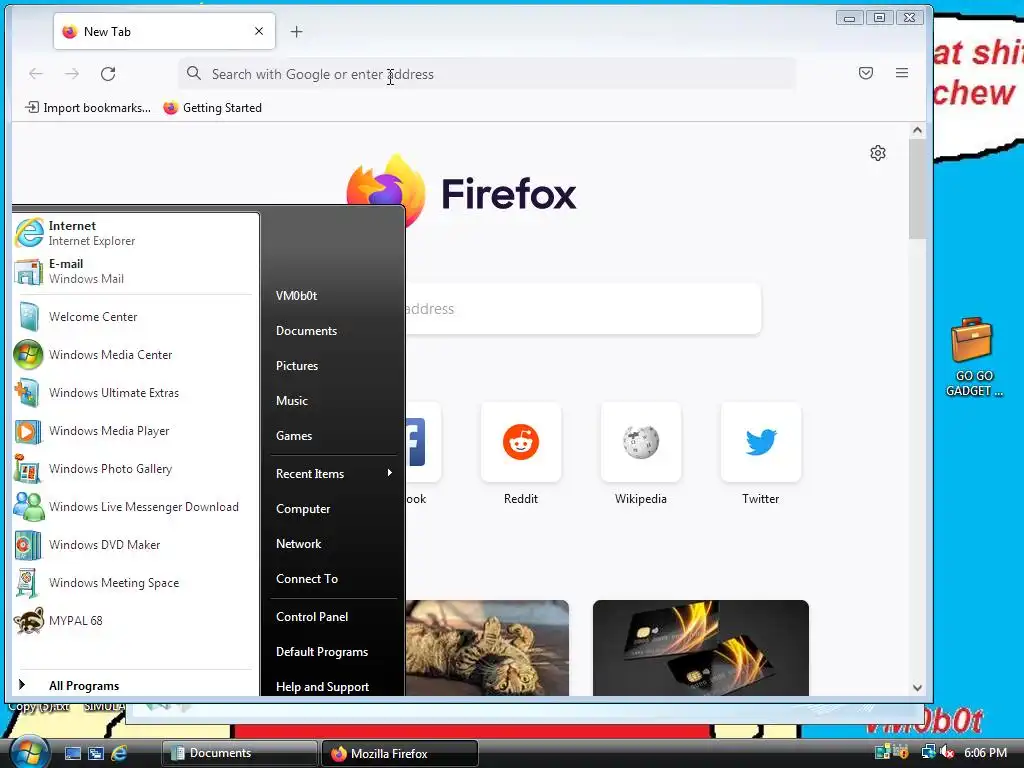
Task: Click muted volume tray icon
Action: pos(946,752)
